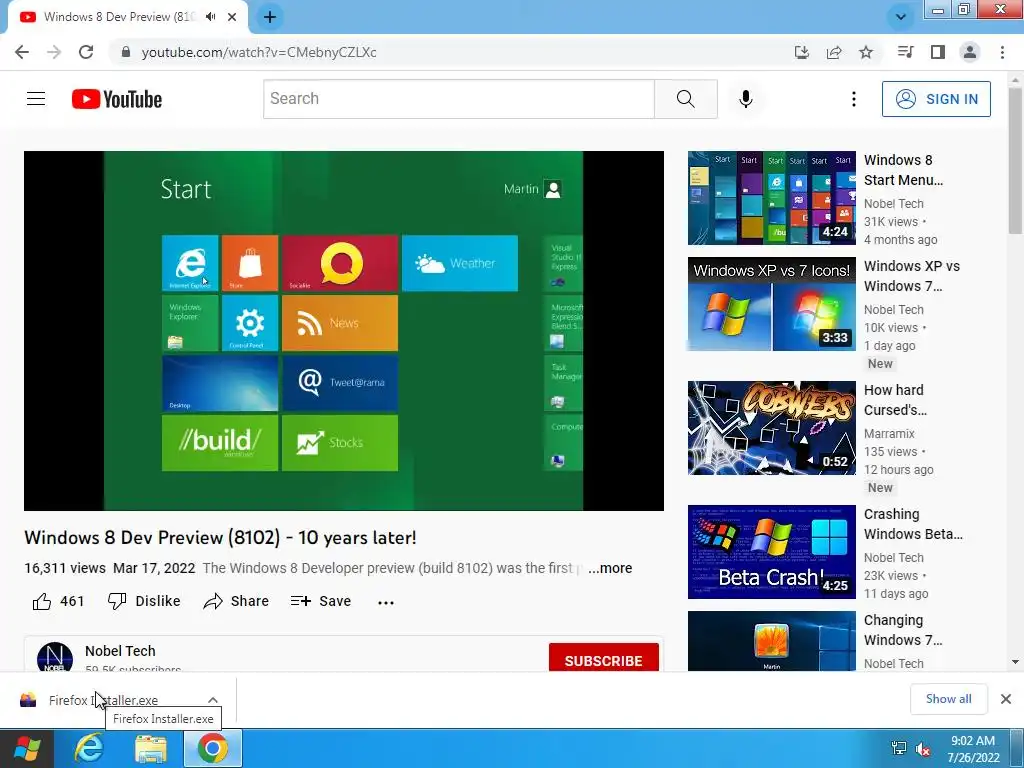Open 'How hard Cursed's…' video title
This screenshot has width=1024, height=768.
coord(895,400)
